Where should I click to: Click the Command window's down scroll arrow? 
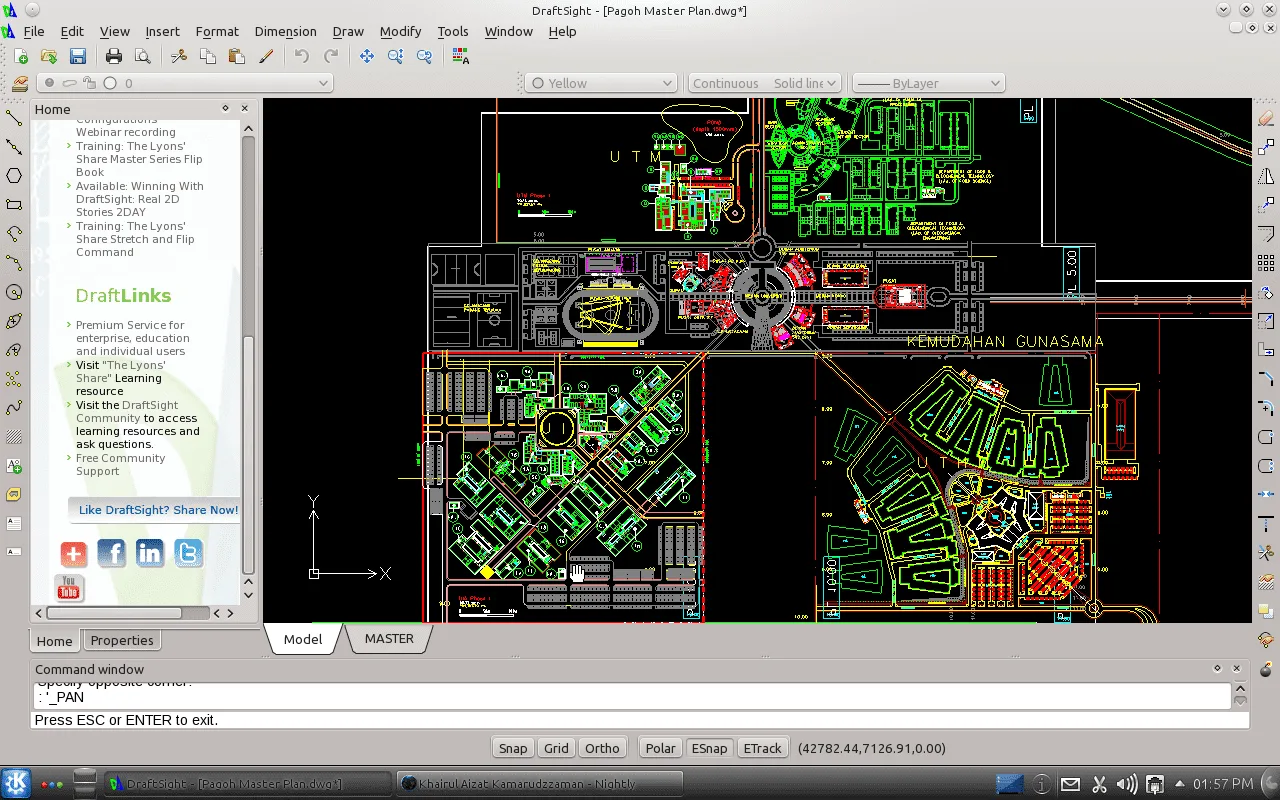1242,701
